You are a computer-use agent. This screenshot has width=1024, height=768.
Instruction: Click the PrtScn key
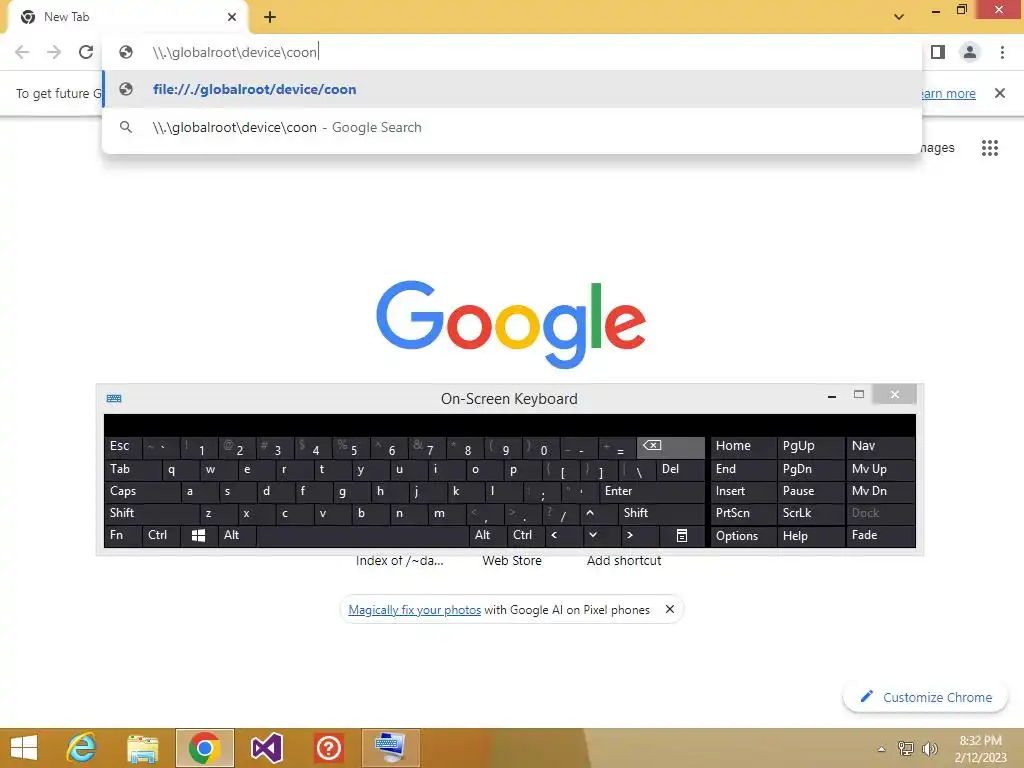(x=743, y=513)
